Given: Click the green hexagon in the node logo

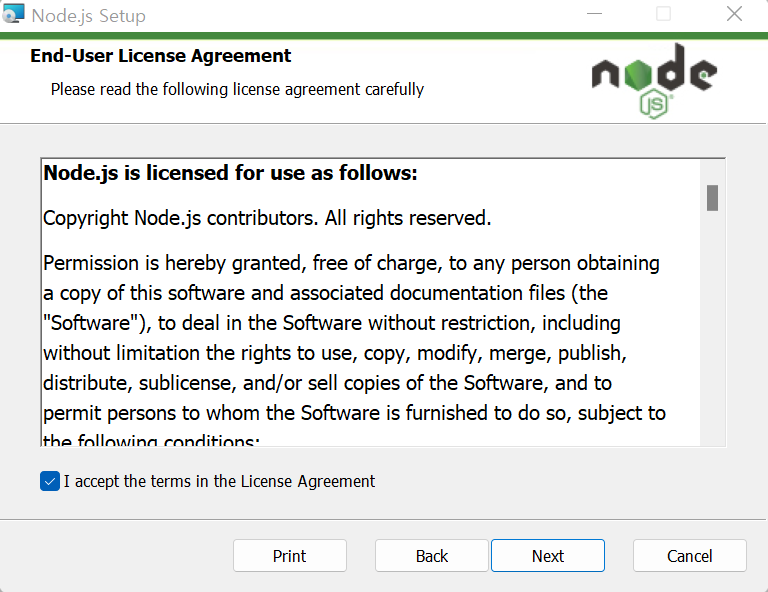Looking at the screenshot, I should click(x=638, y=75).
